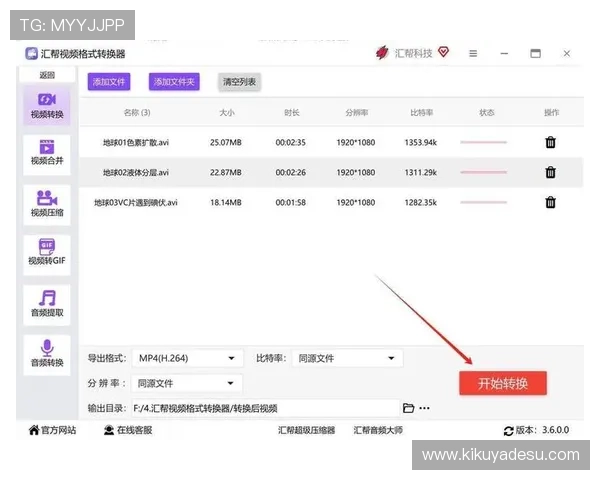
Task: Click the 00:02:35 duration cell
Action: (x=291, y=143)
